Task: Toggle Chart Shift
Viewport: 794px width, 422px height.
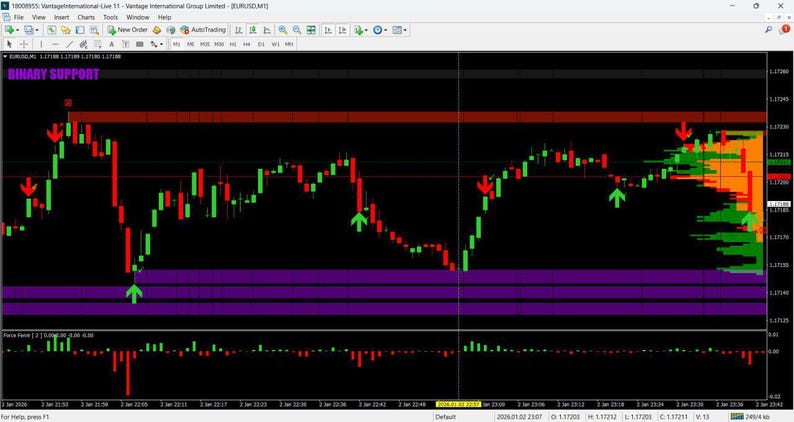Action: (x=342, y=30)
